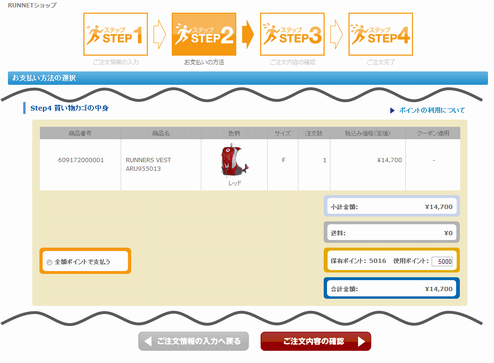Click the RUNNET shop title text

pos(32,5)
